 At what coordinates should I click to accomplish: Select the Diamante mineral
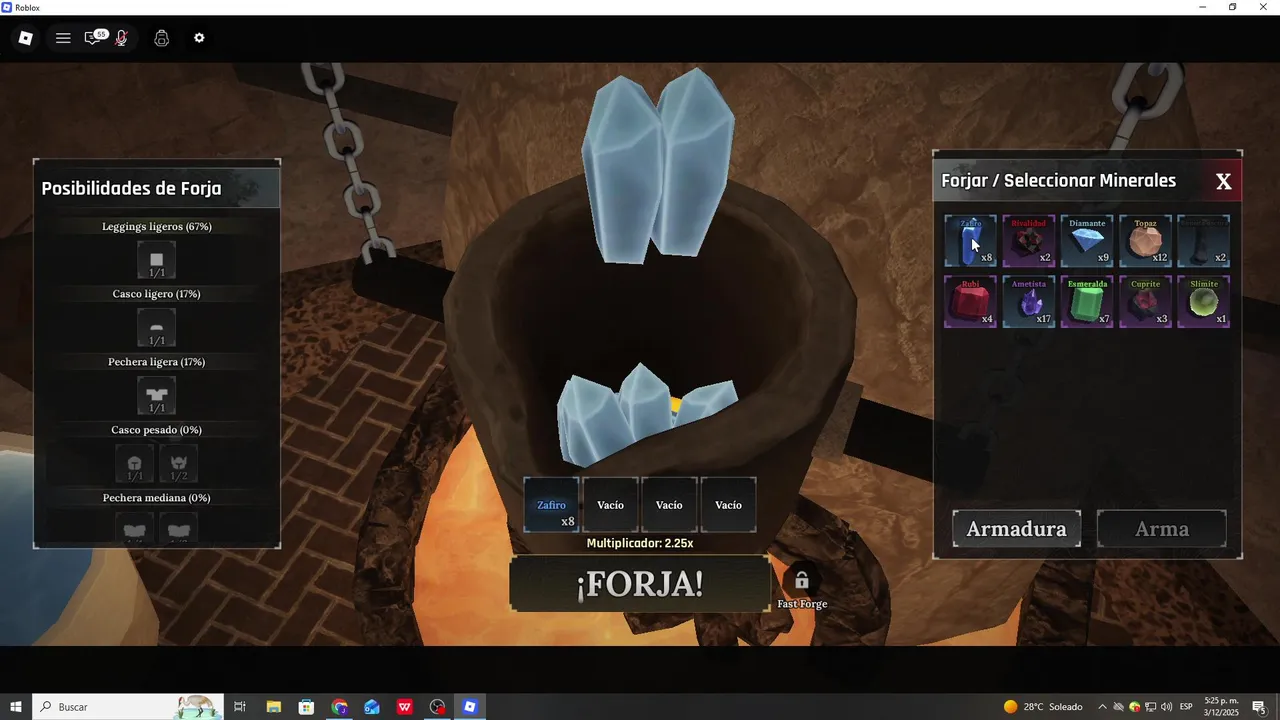1087,241
